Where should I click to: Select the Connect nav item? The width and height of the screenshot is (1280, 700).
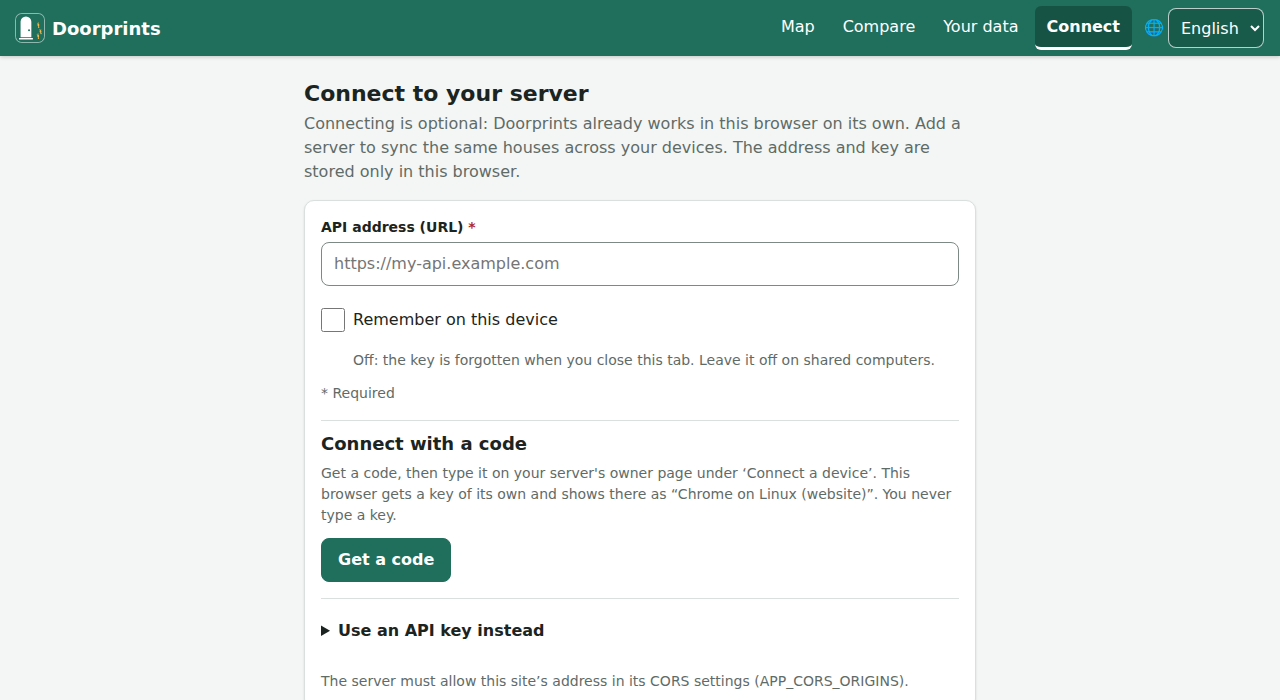click(x=1083, y=27)
